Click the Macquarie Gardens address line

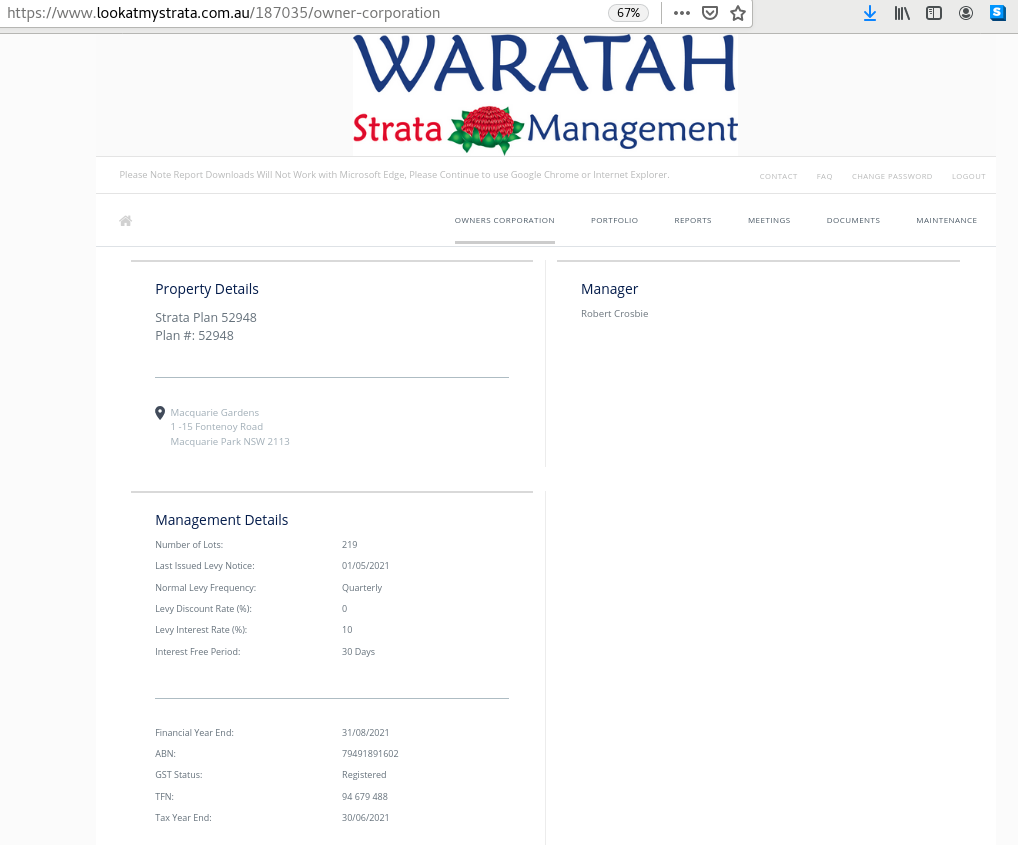tap(214, 413)
